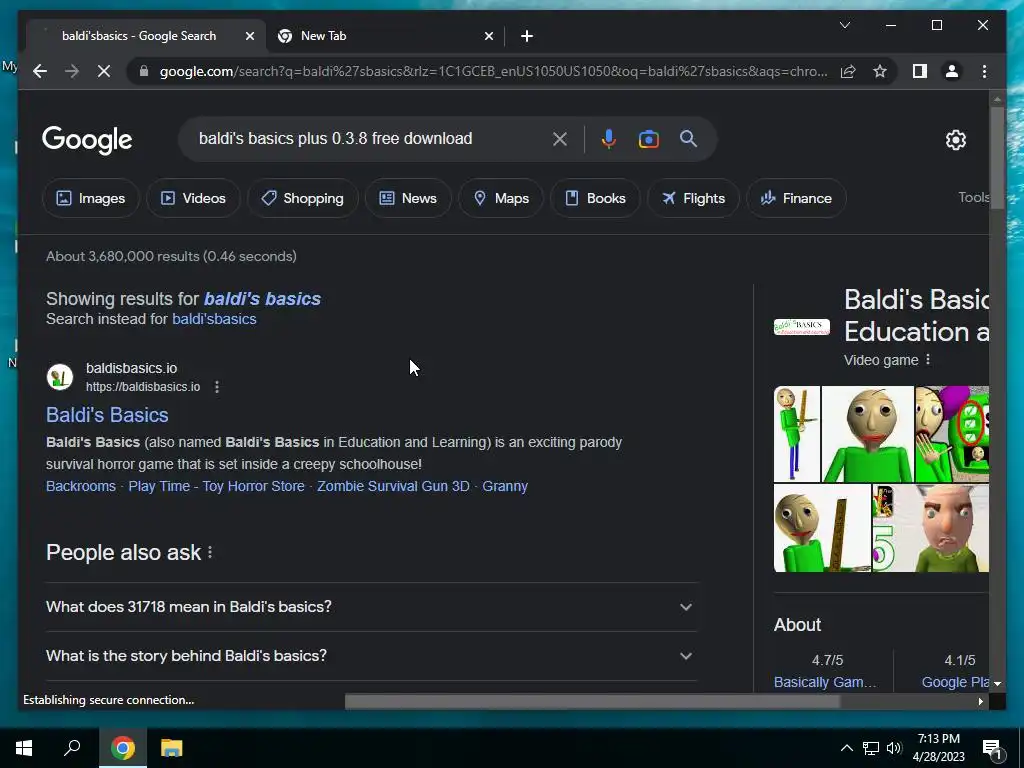The width and height of the screenshot is (1024, 768).
Task: Open the Granny sitelink
Action: pyautogui.click(x=505, y=486)
